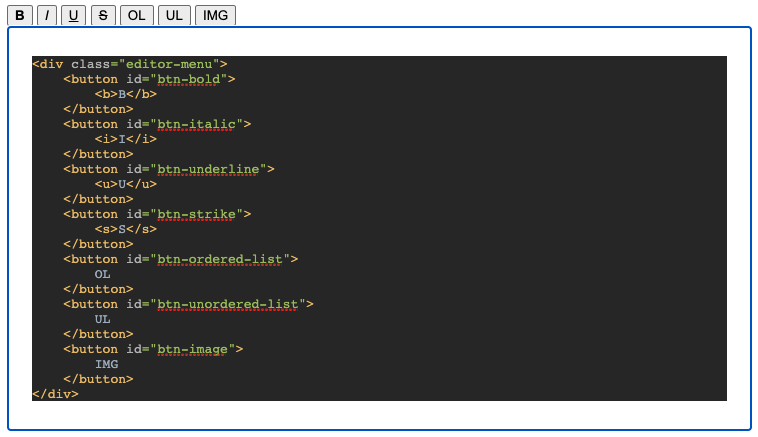Underline text with the U button

(x=73, y=15)
